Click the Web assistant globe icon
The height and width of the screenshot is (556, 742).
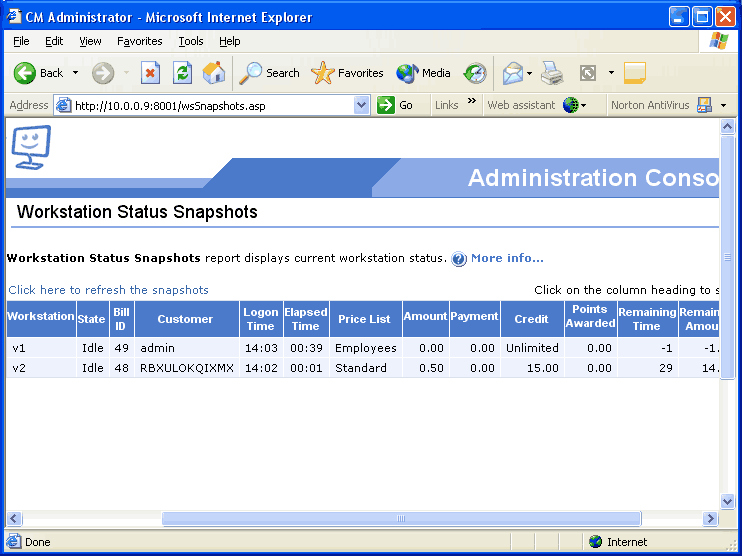pyautogui.click(x=570, y=105)
